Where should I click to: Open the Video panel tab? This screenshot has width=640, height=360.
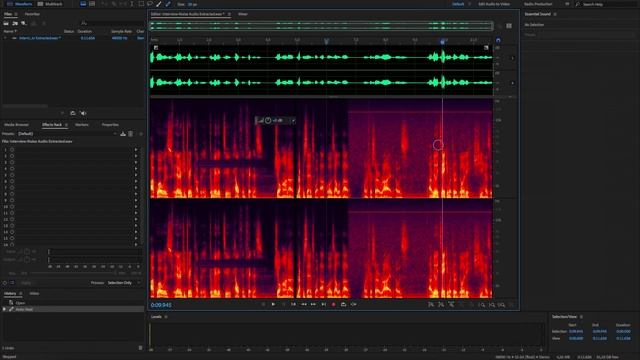click(34, 293)
